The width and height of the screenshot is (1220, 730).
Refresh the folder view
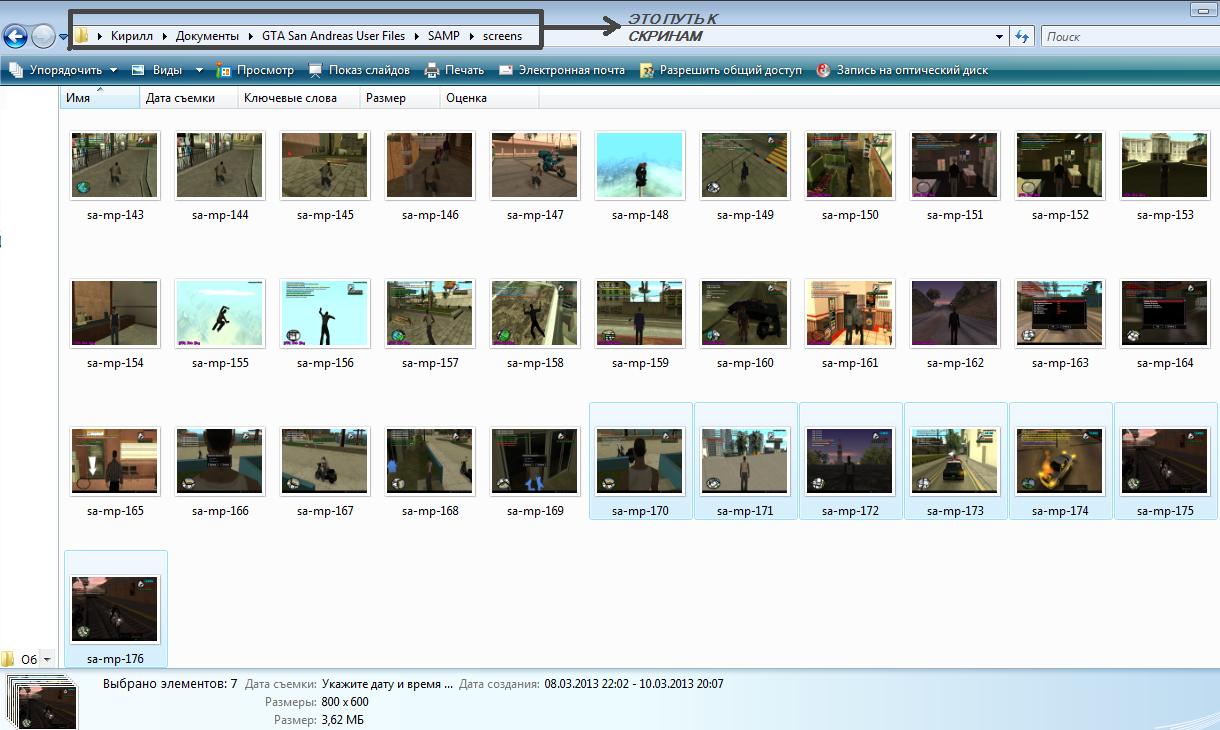(1022, 37)
